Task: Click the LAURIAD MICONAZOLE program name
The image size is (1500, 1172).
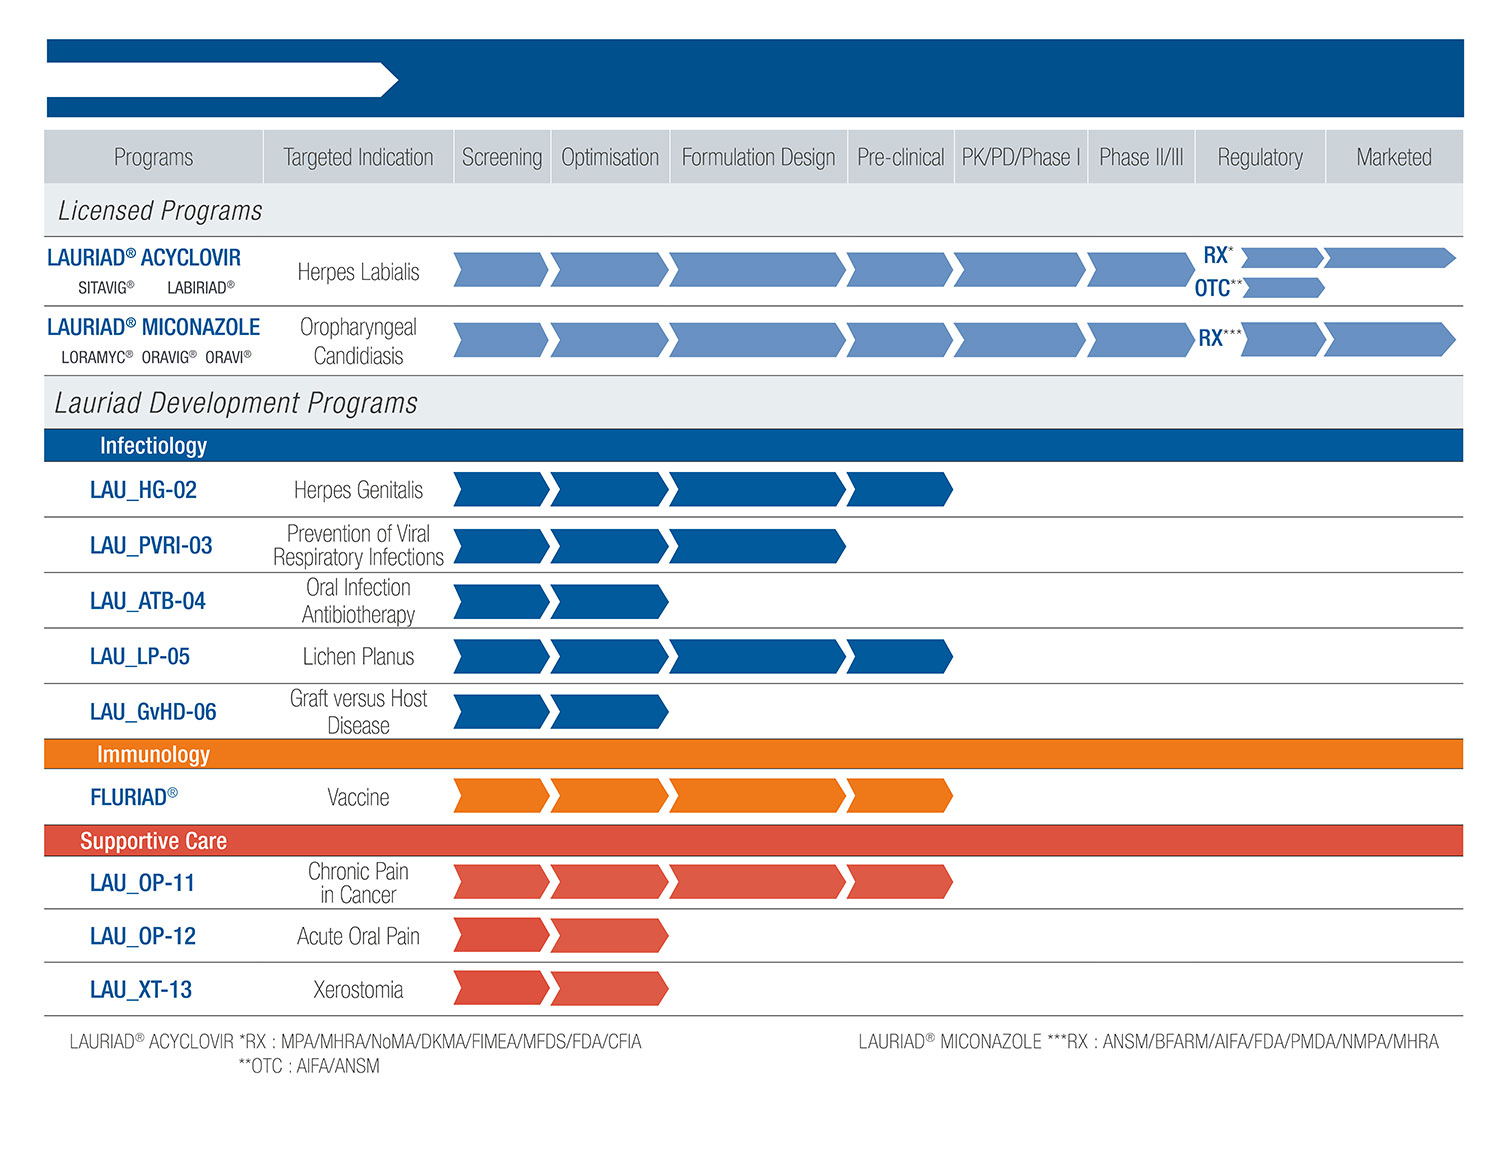Action: (153, 327)
